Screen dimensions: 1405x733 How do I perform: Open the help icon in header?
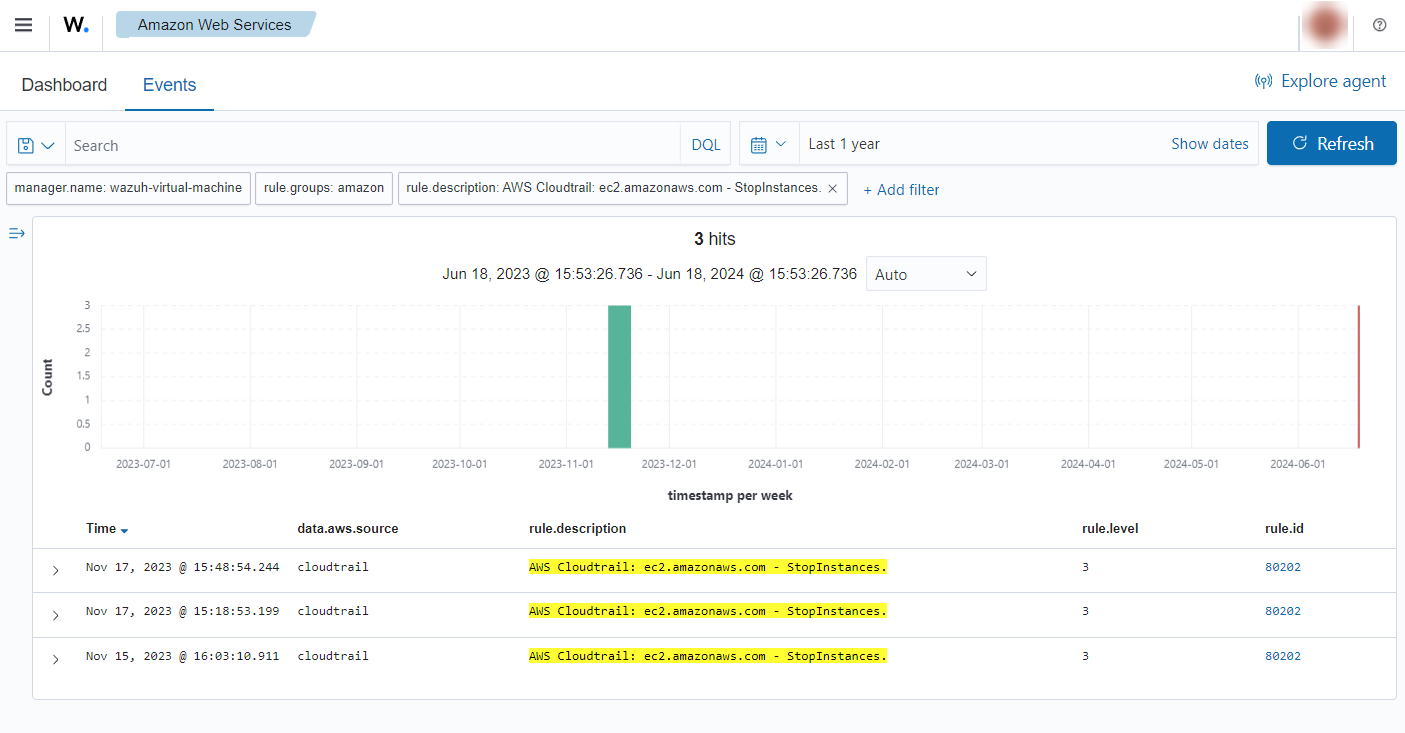click(x=1379, y=25)
